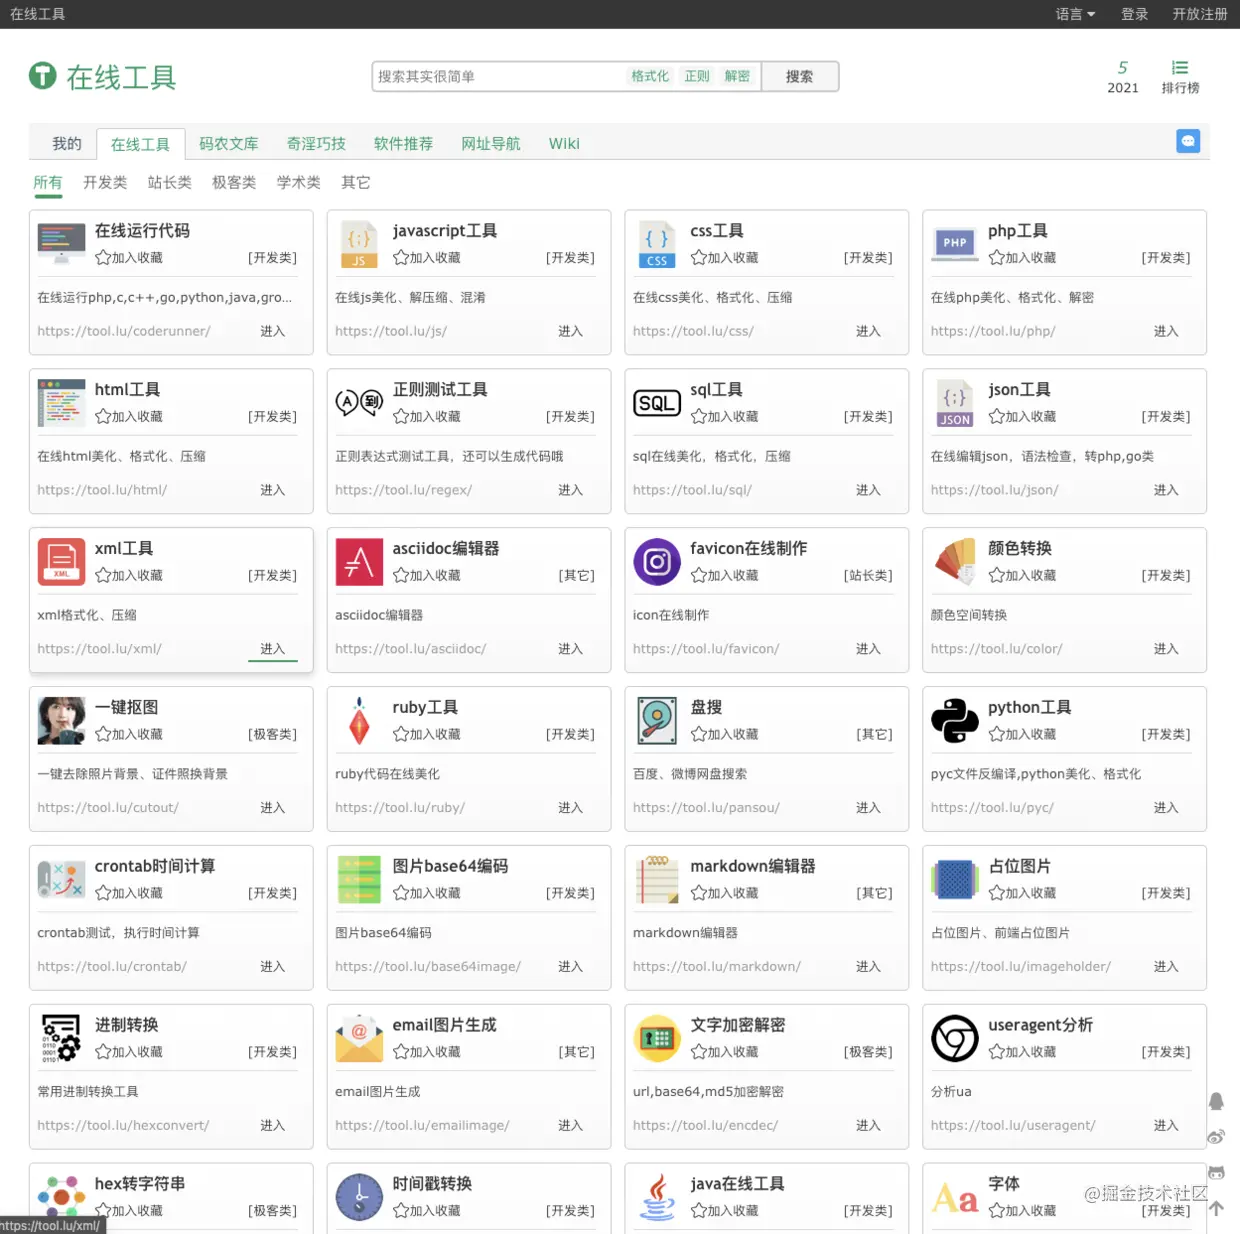Click the 图片base64编码 green icon
This screenshot has height=1234, width=1240.
coord(359,879)
